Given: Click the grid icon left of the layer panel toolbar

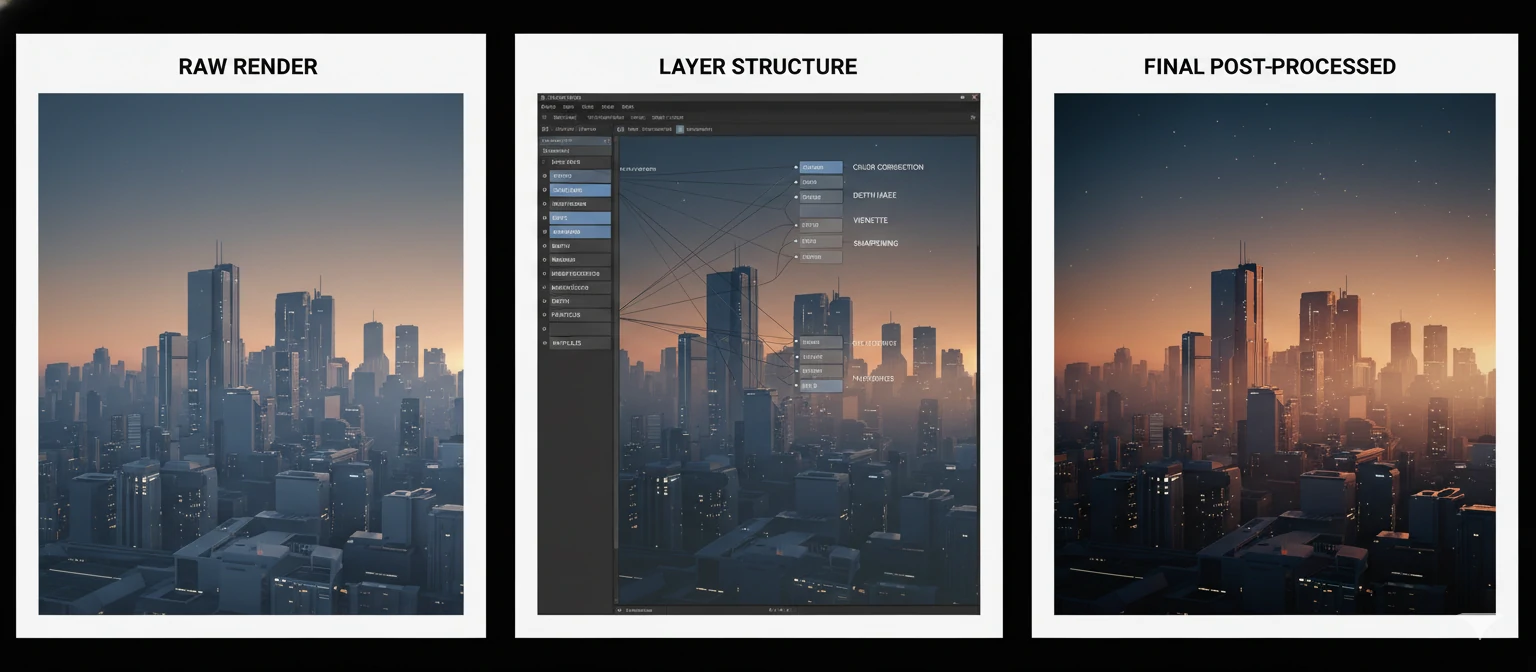Looking at the screenshot, I should 545,129.
